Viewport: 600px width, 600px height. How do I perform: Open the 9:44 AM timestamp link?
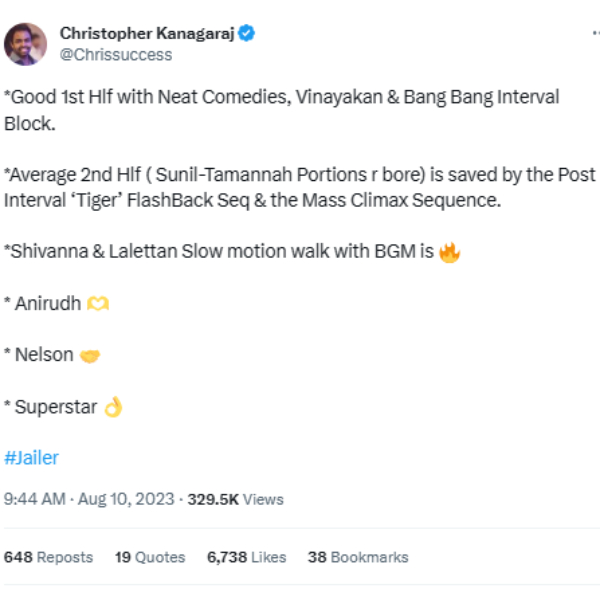[35, 498]
